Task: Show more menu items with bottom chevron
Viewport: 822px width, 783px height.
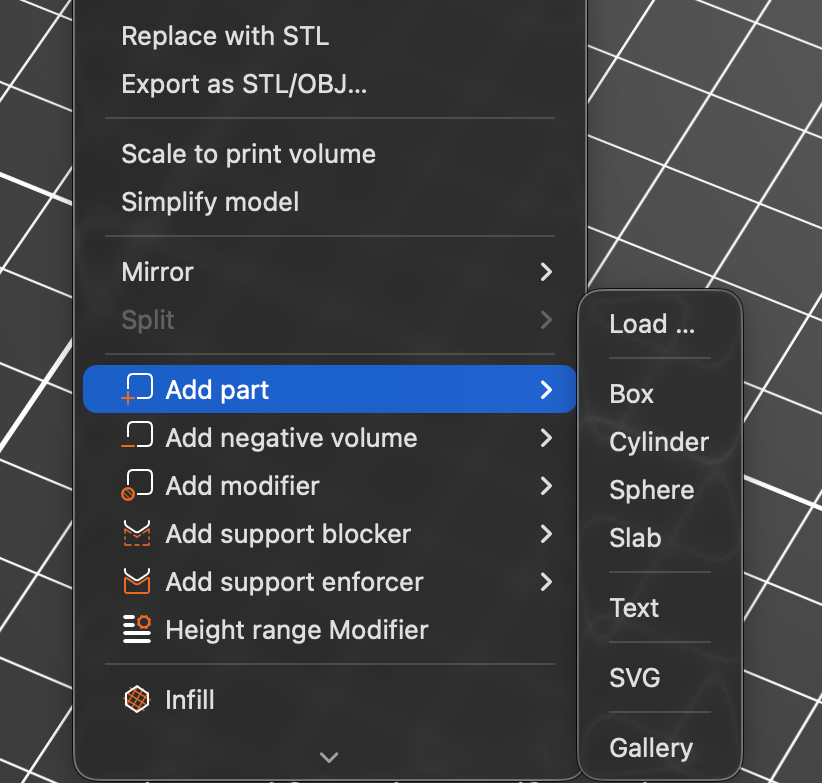Action: point(329,757)
